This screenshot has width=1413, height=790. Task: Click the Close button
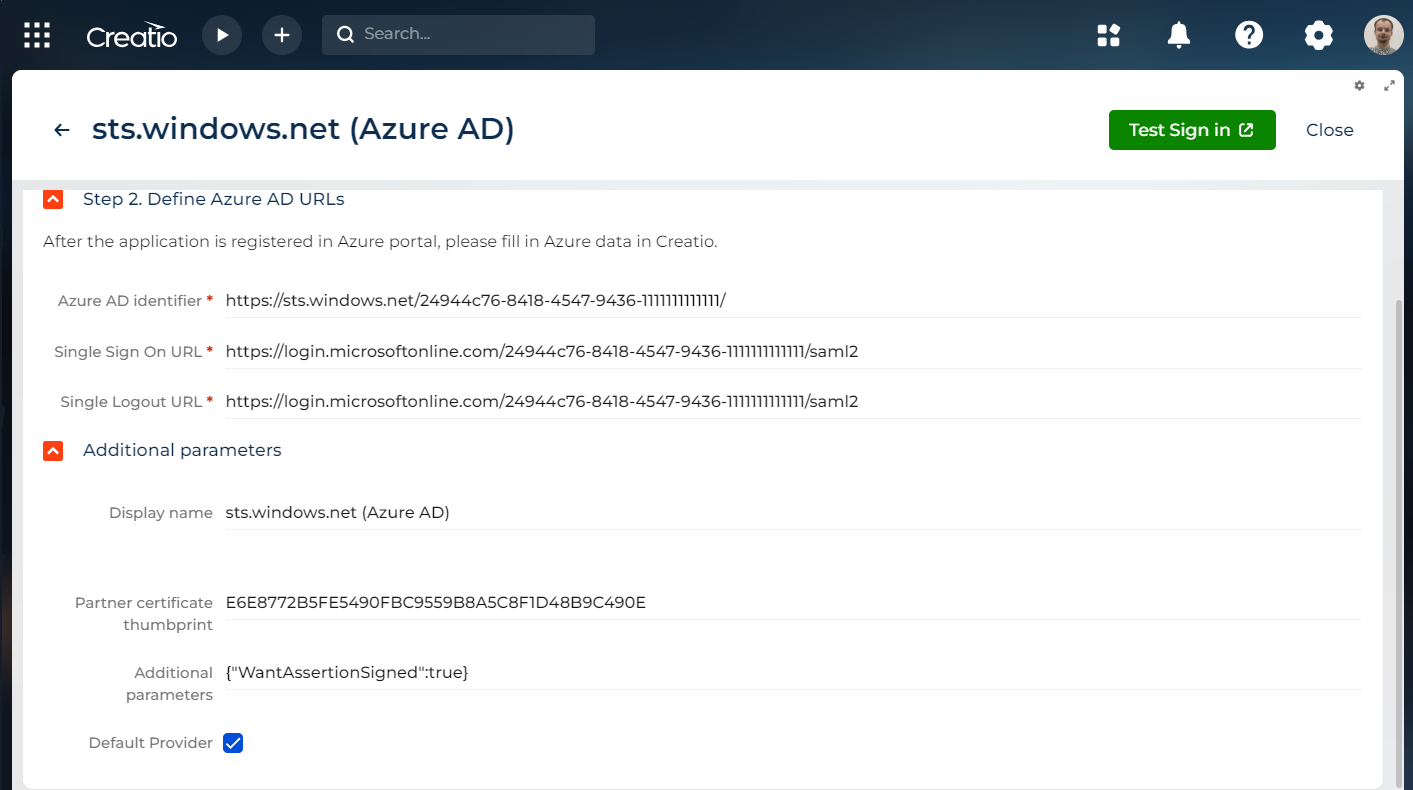(x=1329, y=130)
